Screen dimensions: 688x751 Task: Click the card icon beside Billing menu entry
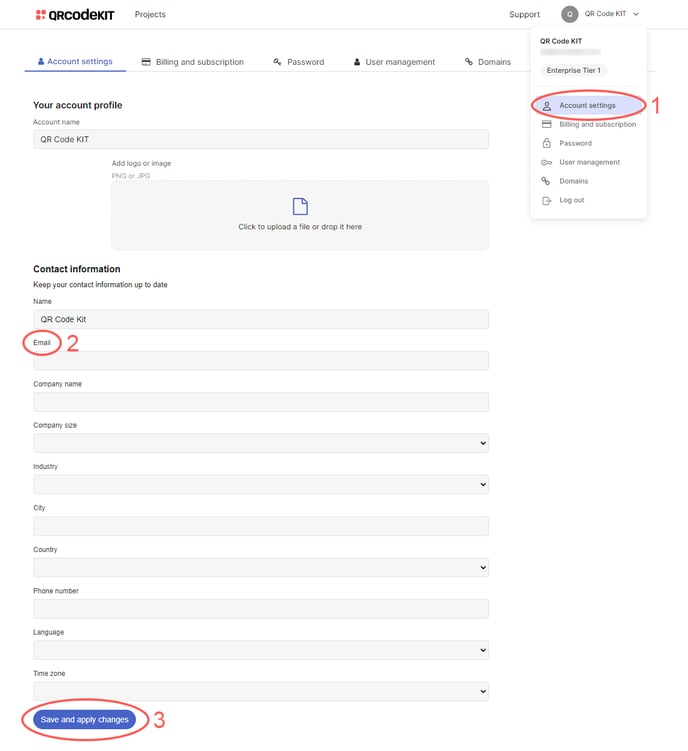(546, 125)
